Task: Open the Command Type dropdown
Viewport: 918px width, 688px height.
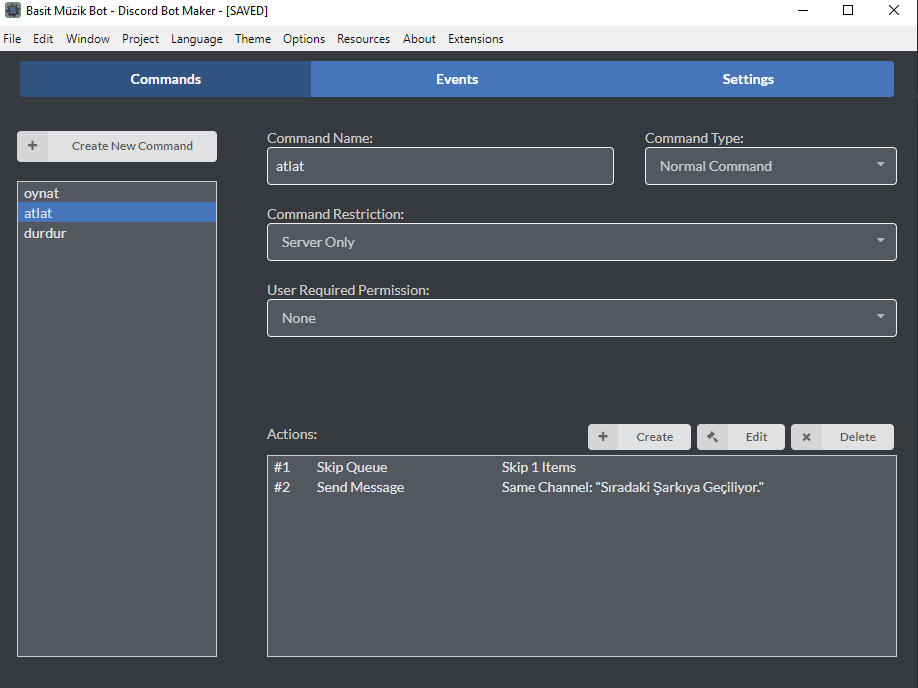Action: coord(770,166)
